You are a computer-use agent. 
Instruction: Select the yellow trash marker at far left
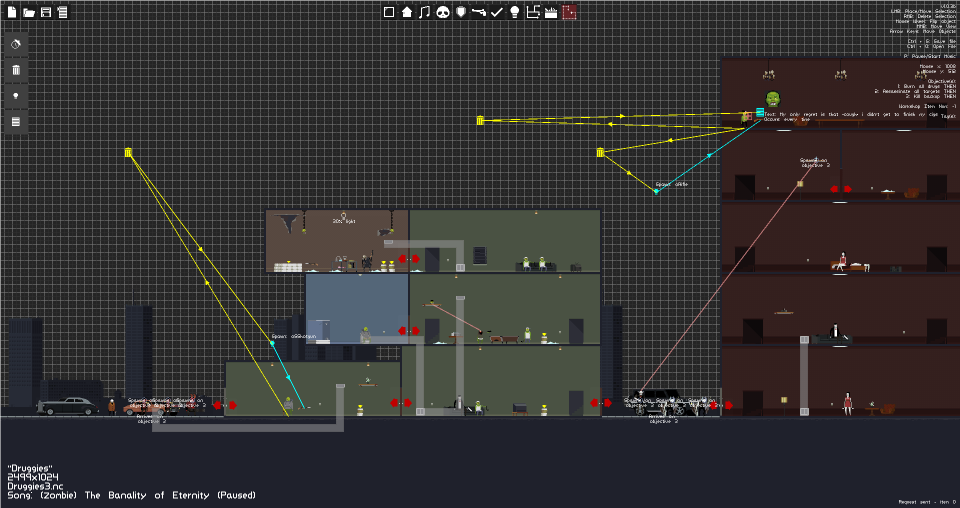129,152
